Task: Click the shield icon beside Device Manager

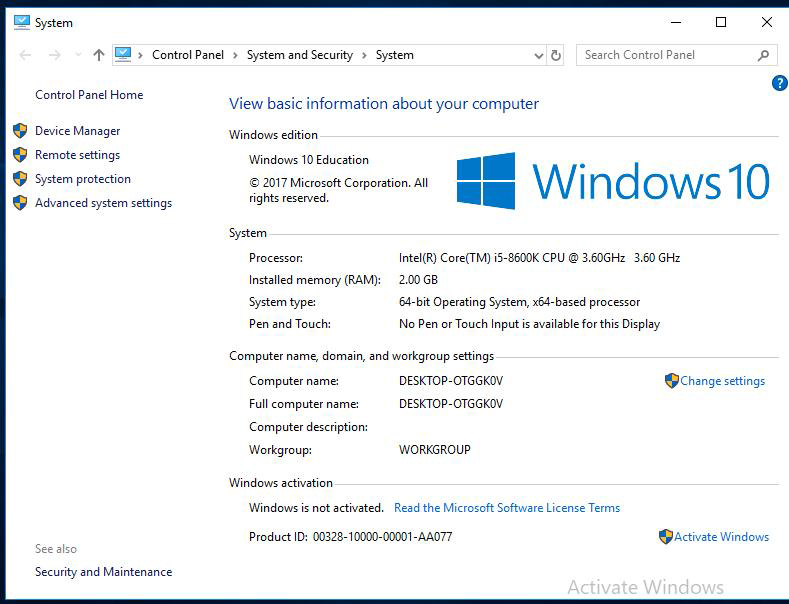Action: coord(20,131)
